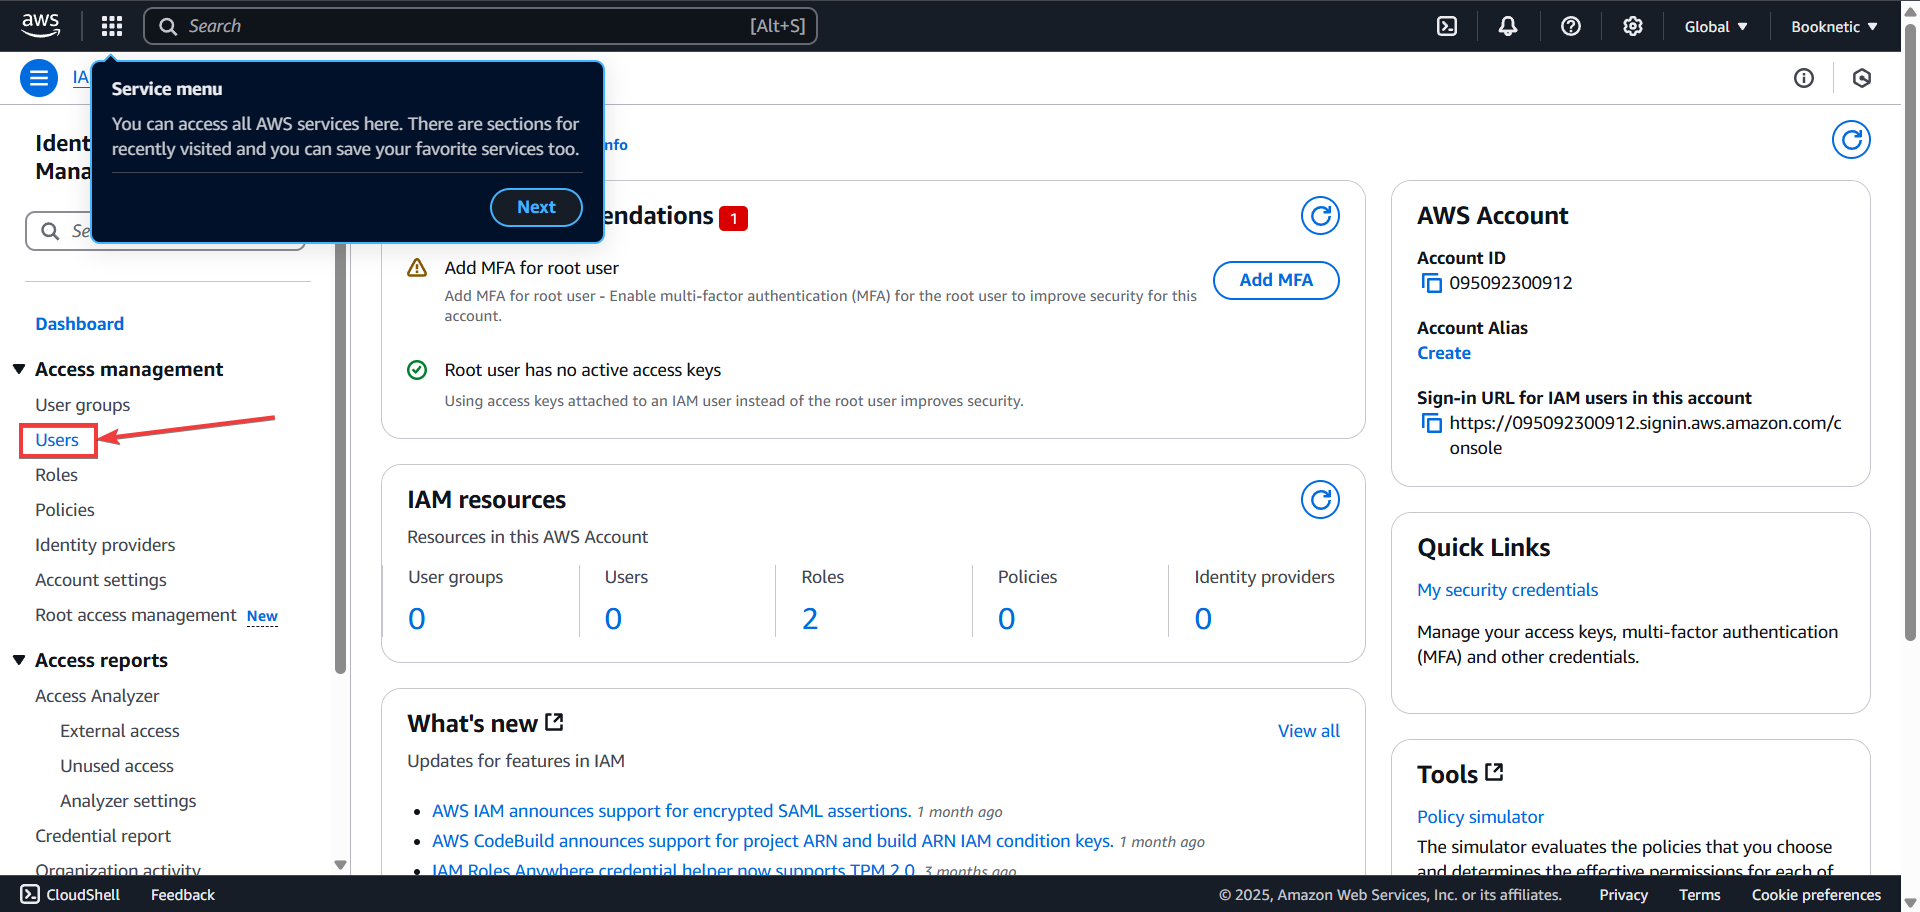Image resolution: width=1920 pixels, height=912 pixels.
Task: Click the Identity providers count of 0
Action: pyautogui.click(x=1203, y=619)
